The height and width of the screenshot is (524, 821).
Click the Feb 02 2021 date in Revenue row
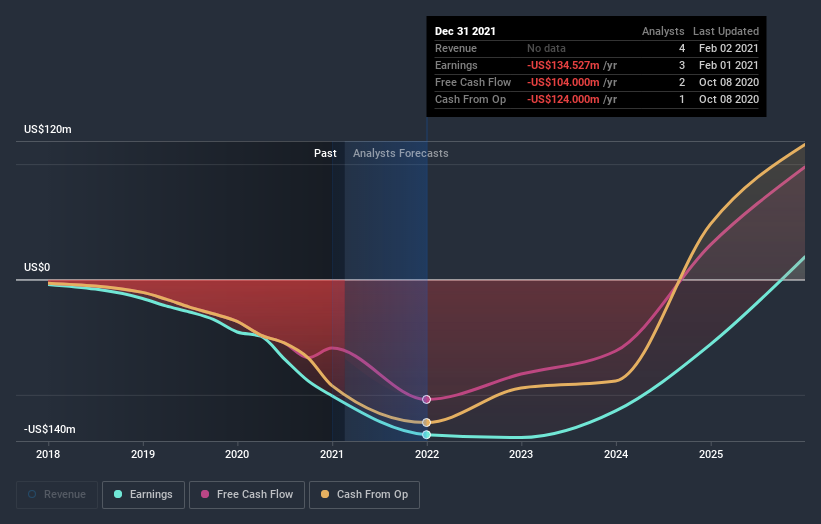tap(729, 48)
